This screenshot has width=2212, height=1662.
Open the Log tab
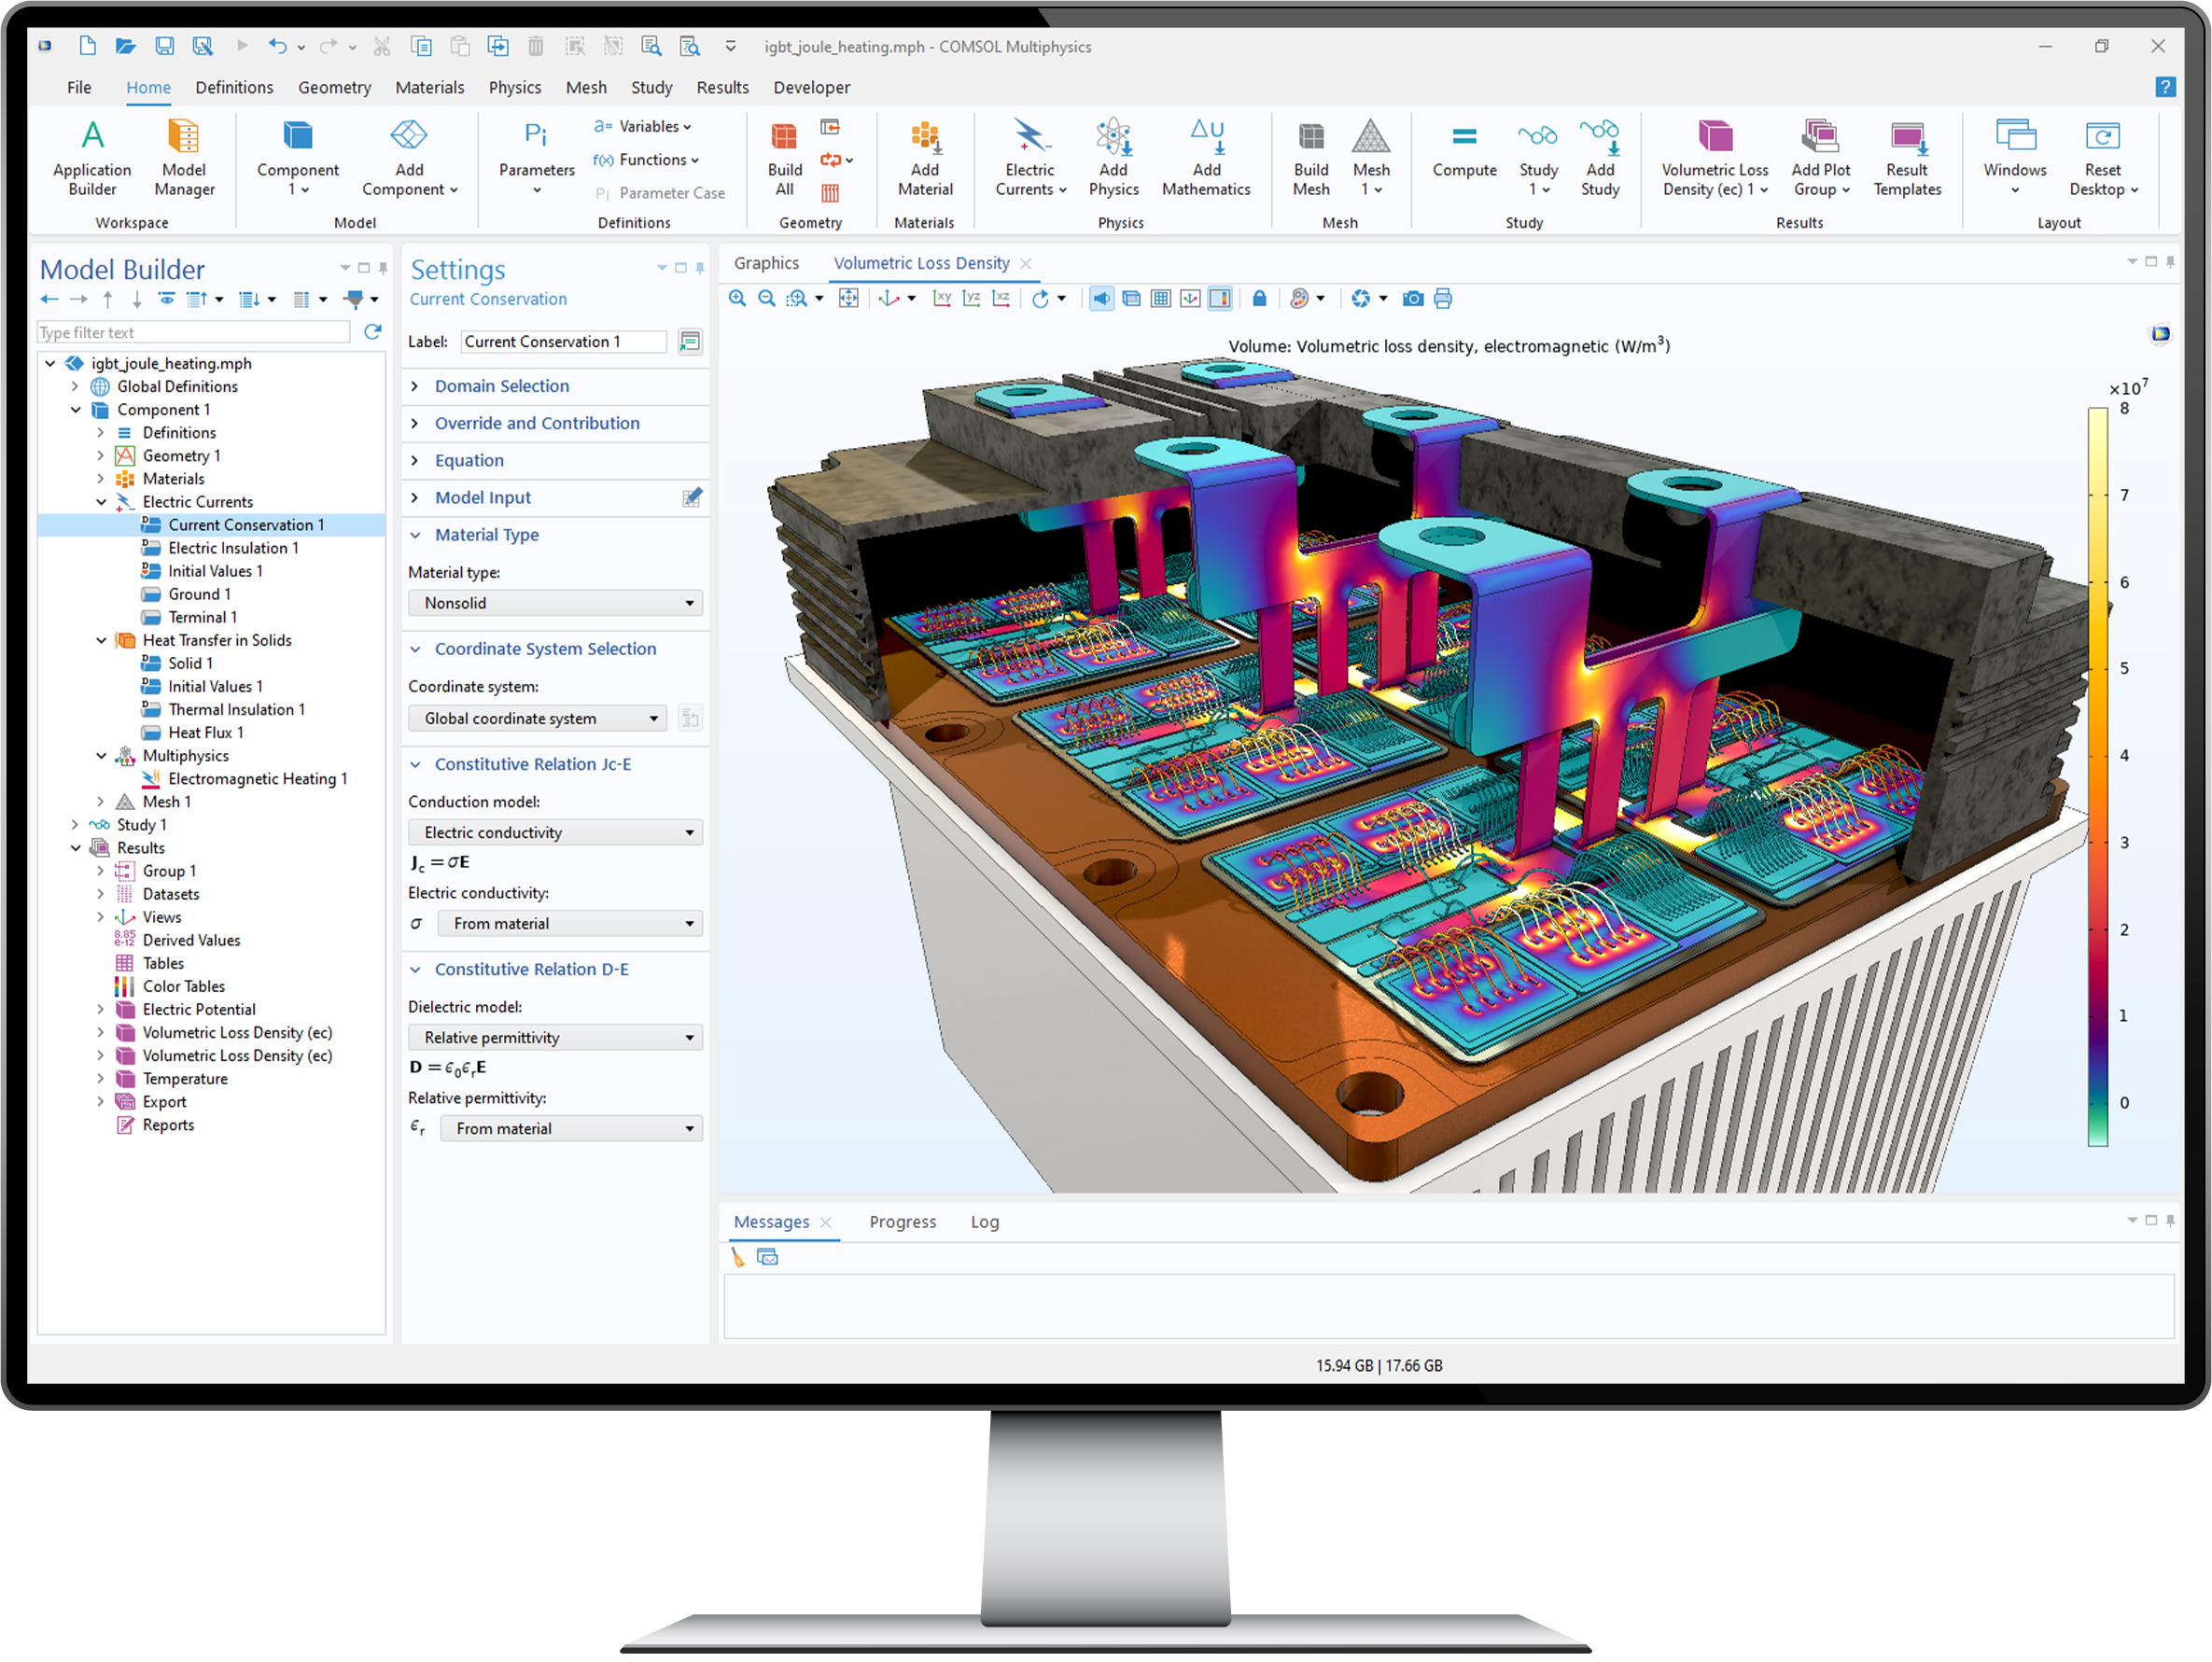[984, 1222]
